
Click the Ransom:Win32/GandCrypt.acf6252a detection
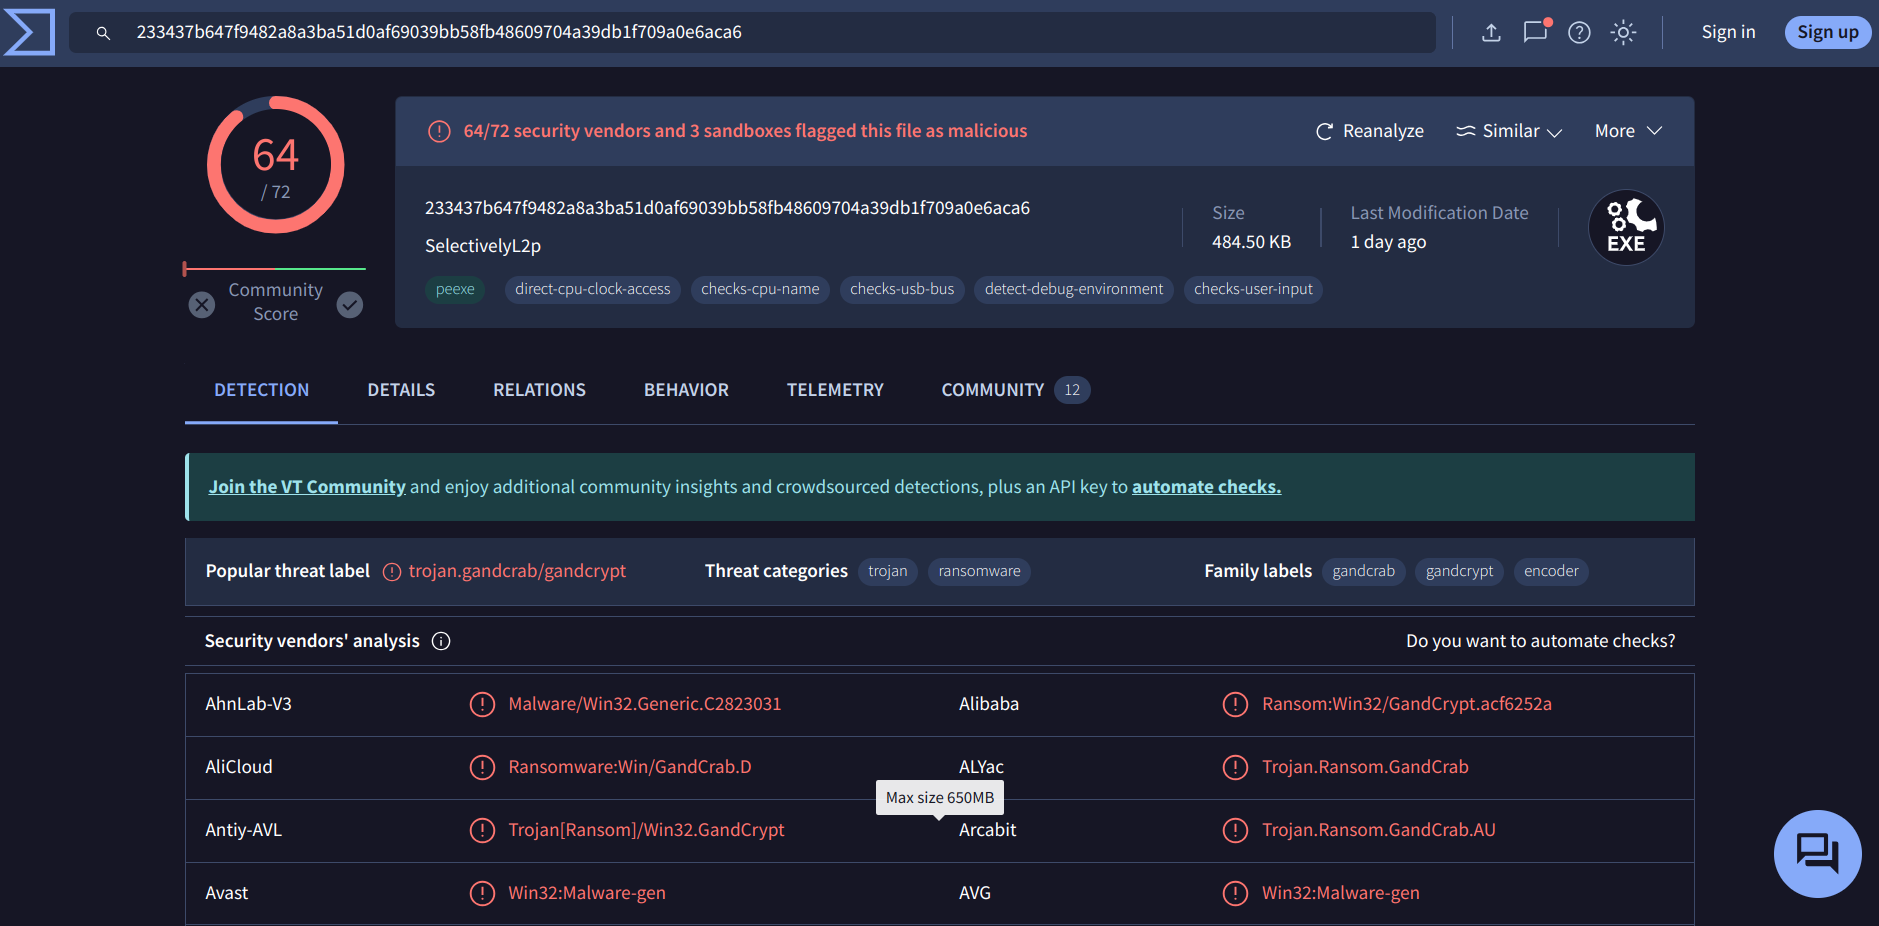tap(1407, 704)
